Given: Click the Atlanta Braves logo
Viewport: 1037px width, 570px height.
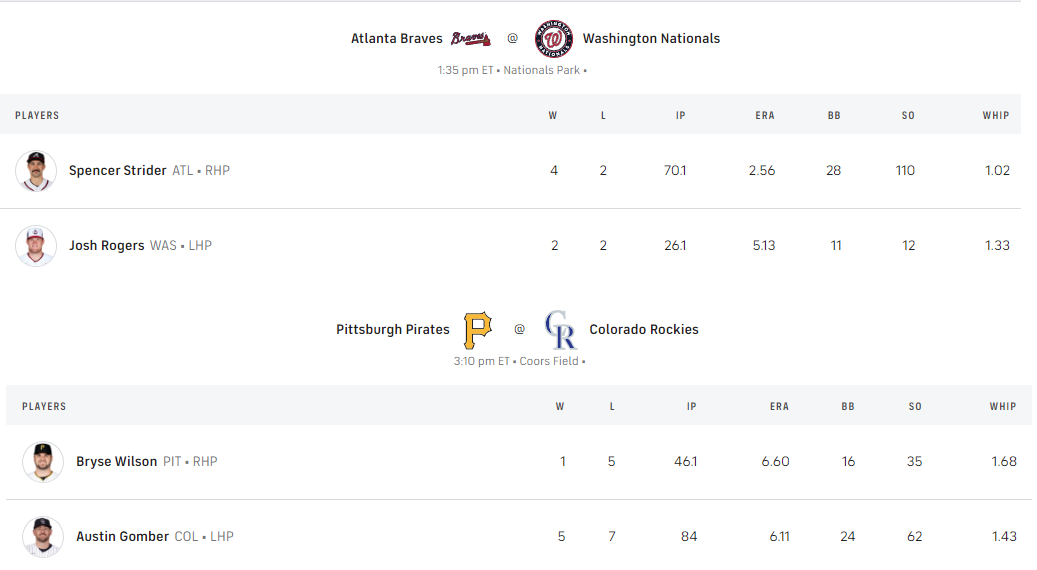Looking at the screenshot, I should 470,39.
